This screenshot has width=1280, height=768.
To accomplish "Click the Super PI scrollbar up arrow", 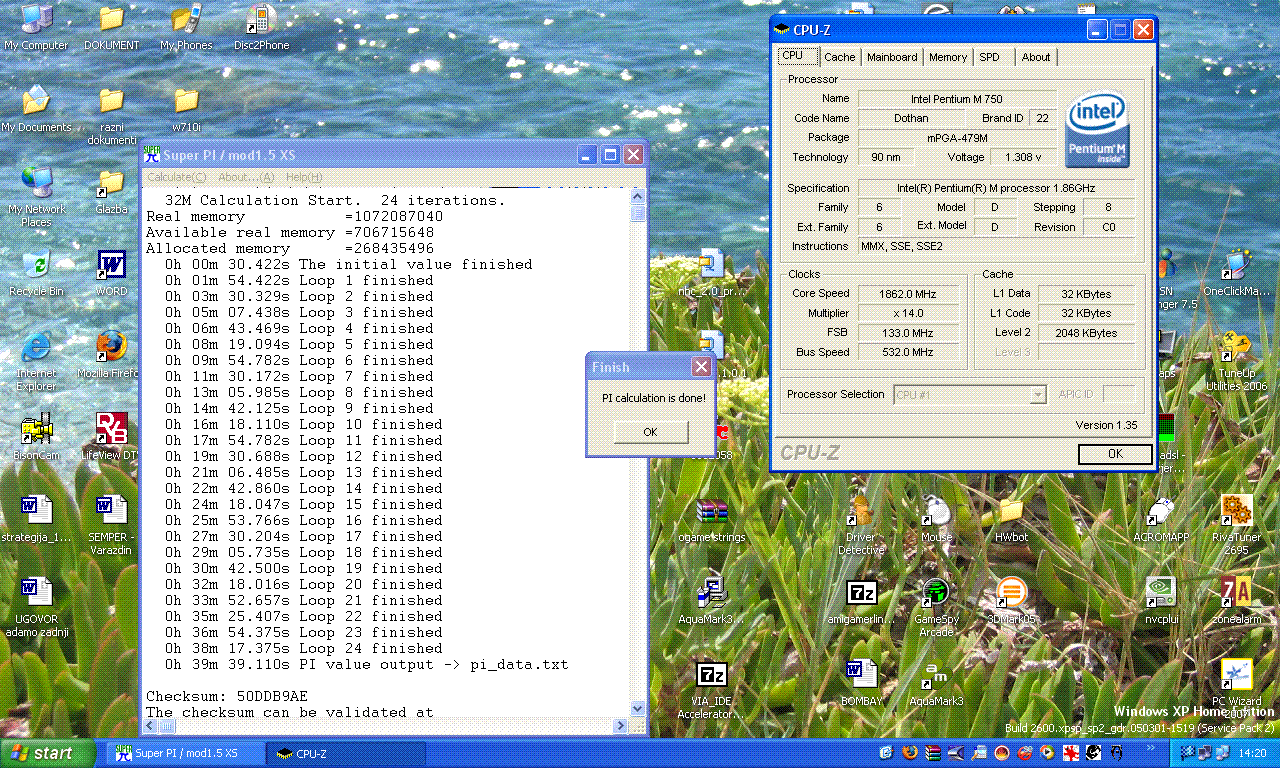I will click(638, 197).
